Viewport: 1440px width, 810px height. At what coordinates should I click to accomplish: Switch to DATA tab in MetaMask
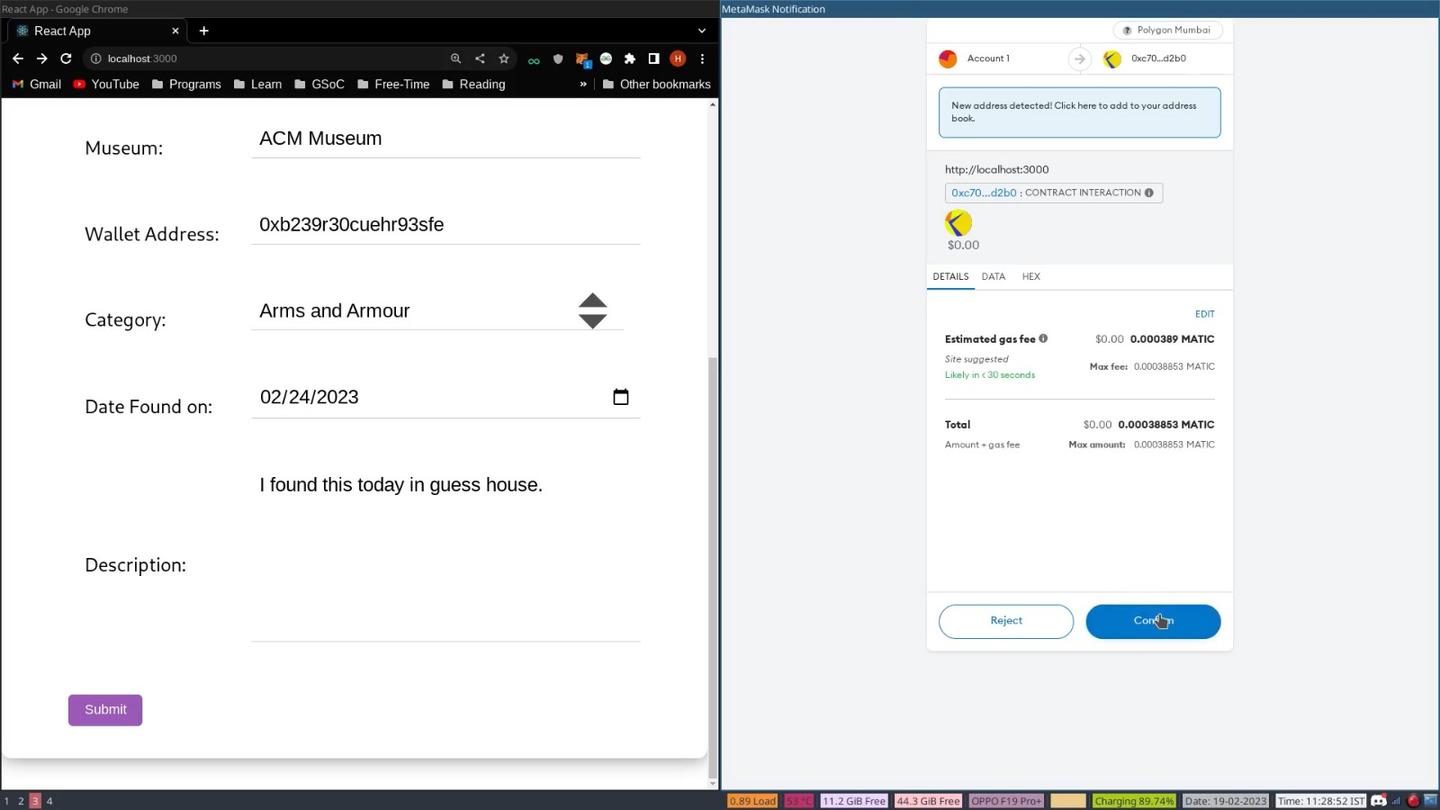(993, 277)
